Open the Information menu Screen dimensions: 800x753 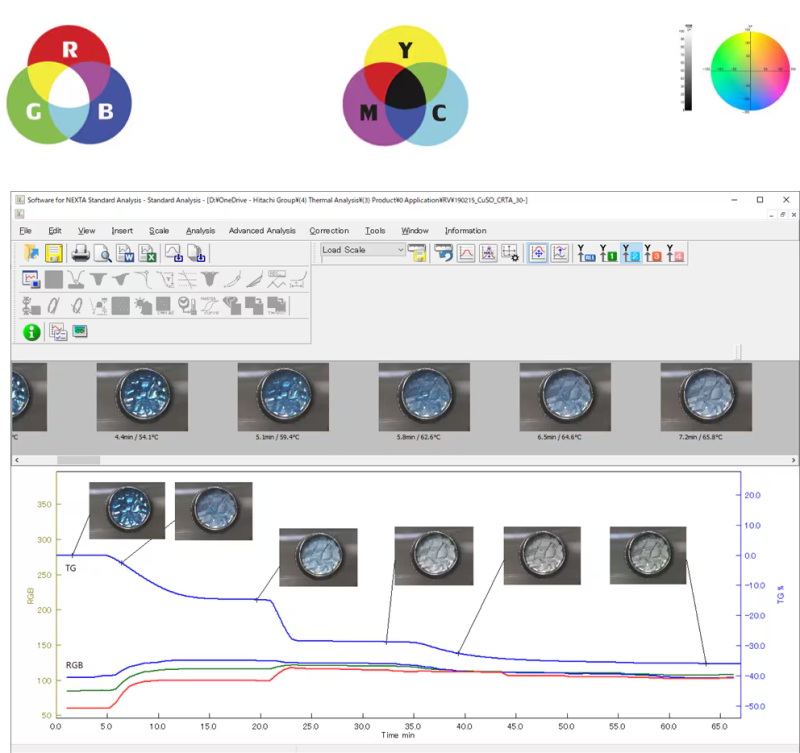click(465, 231)
